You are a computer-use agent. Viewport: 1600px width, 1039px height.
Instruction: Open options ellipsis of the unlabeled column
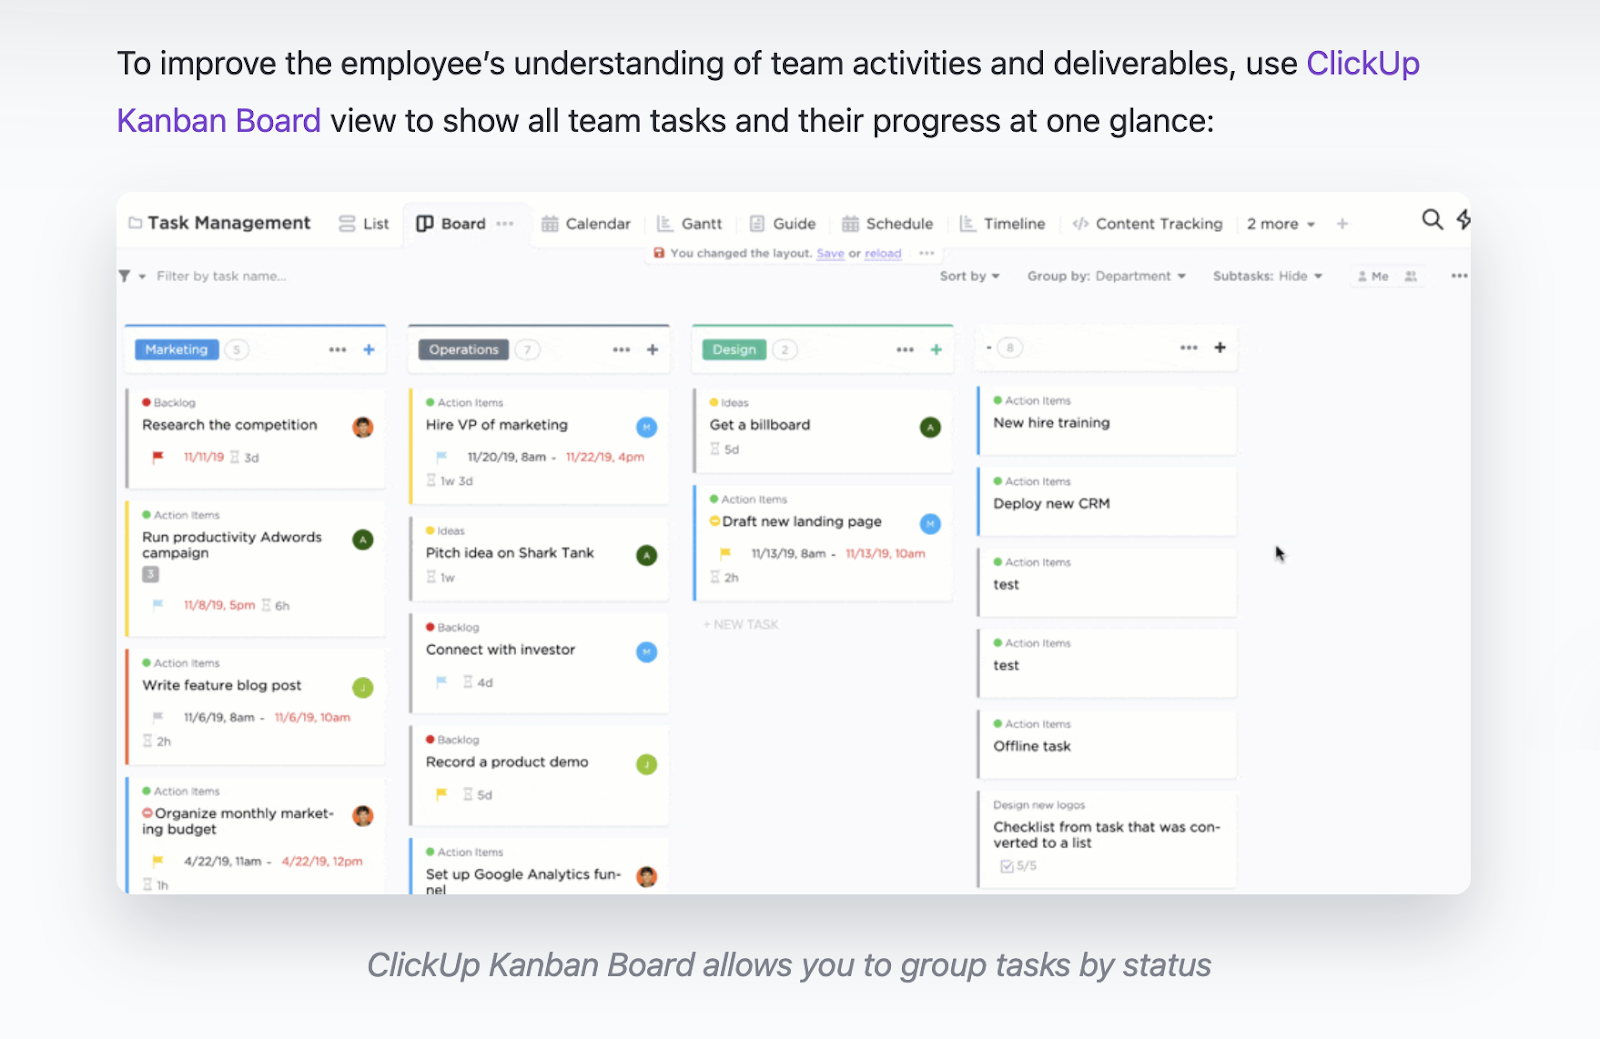pos(1188,347)
